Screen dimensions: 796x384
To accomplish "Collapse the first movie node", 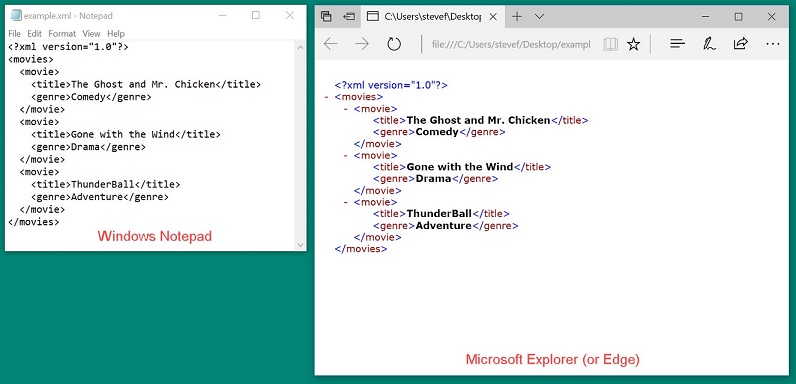I will pyautogui.click(x=346, y=109).
